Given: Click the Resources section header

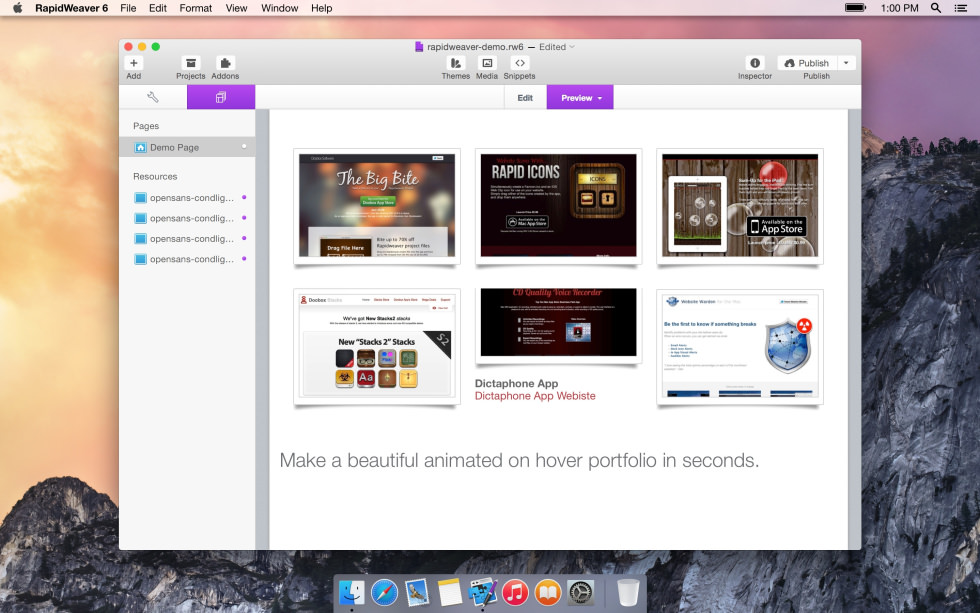Looking at the screenshot, I should coord(155,177).
